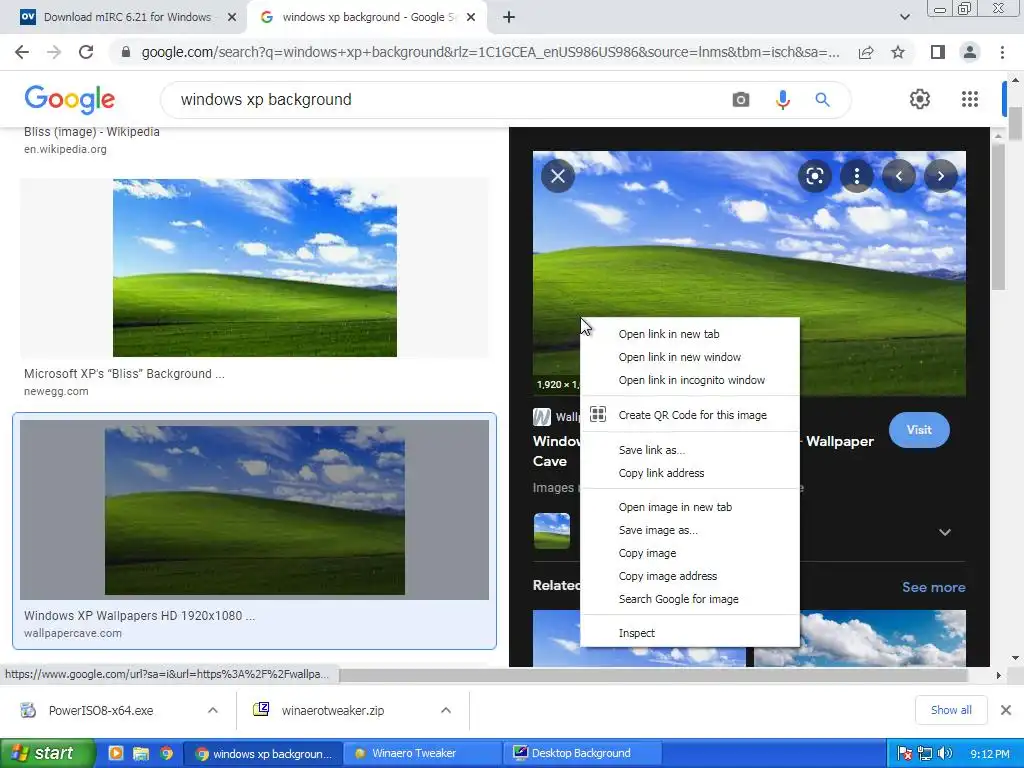This screenshot has width=1024, height=768.
Task: Open Google quick settings gear
Action: (920, 99)
